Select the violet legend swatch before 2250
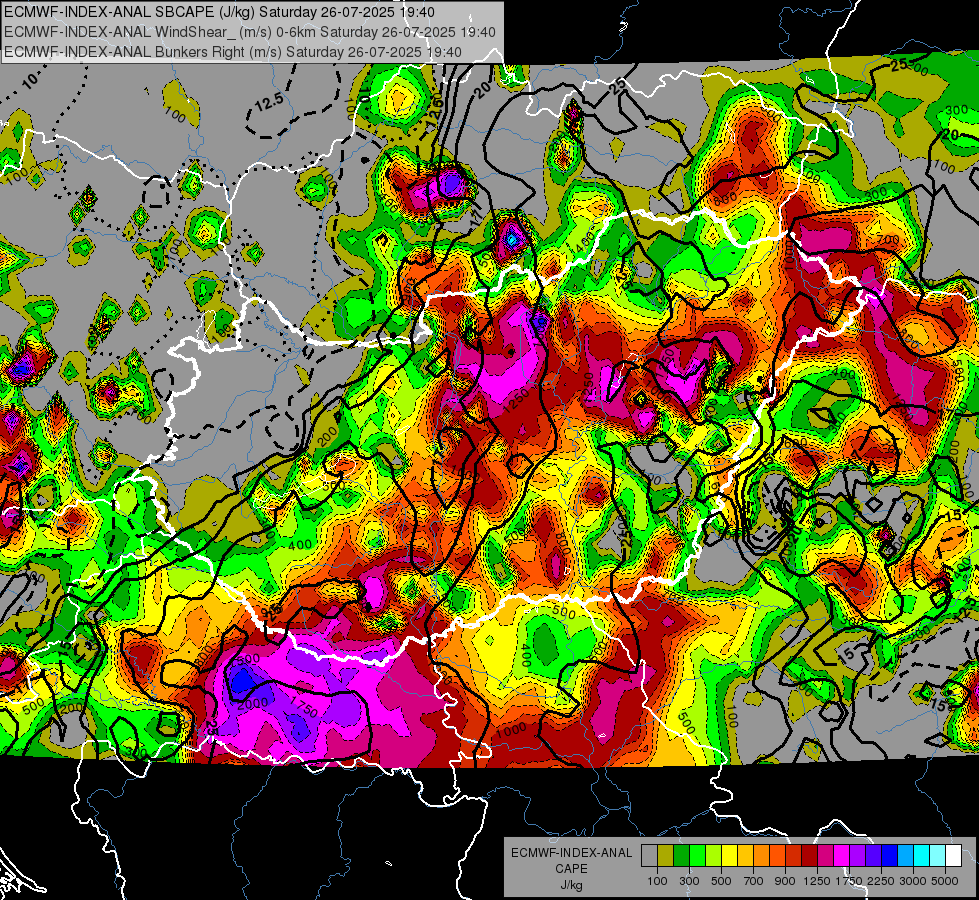Screen dimensions: 979x900 pos(873,855)
